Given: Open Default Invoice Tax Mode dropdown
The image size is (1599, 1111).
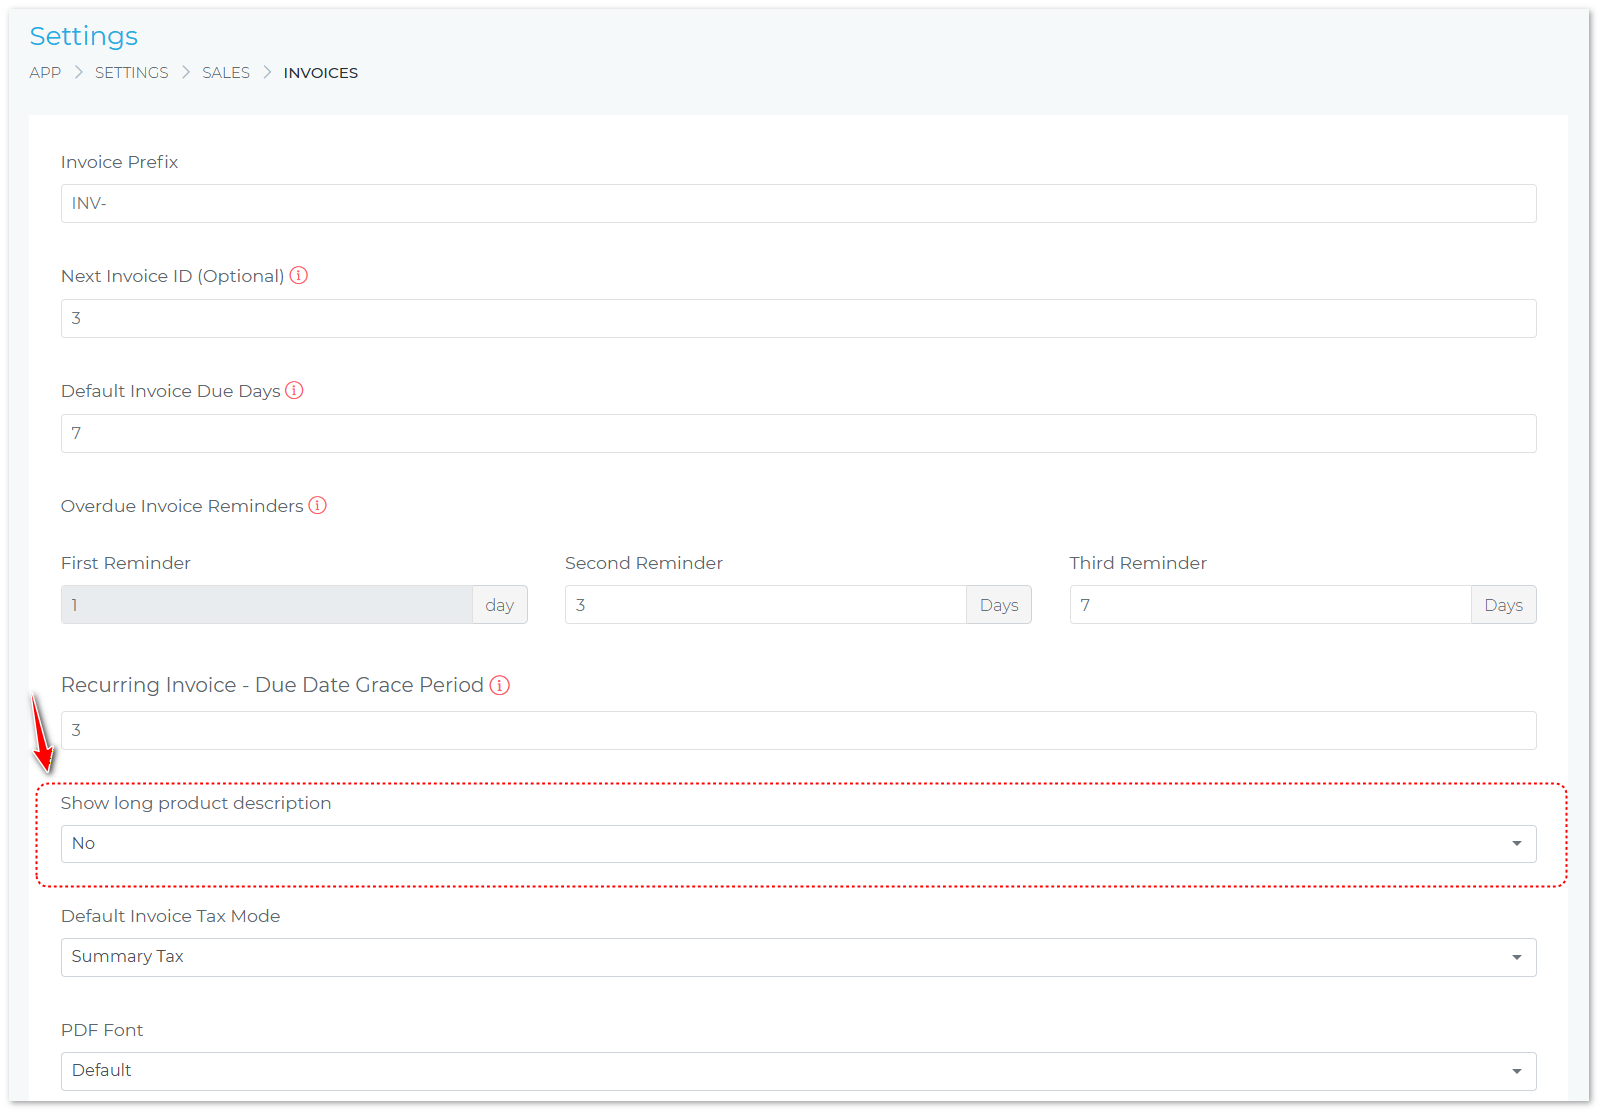Looking at the screenshot, I should tap(798, 957).
